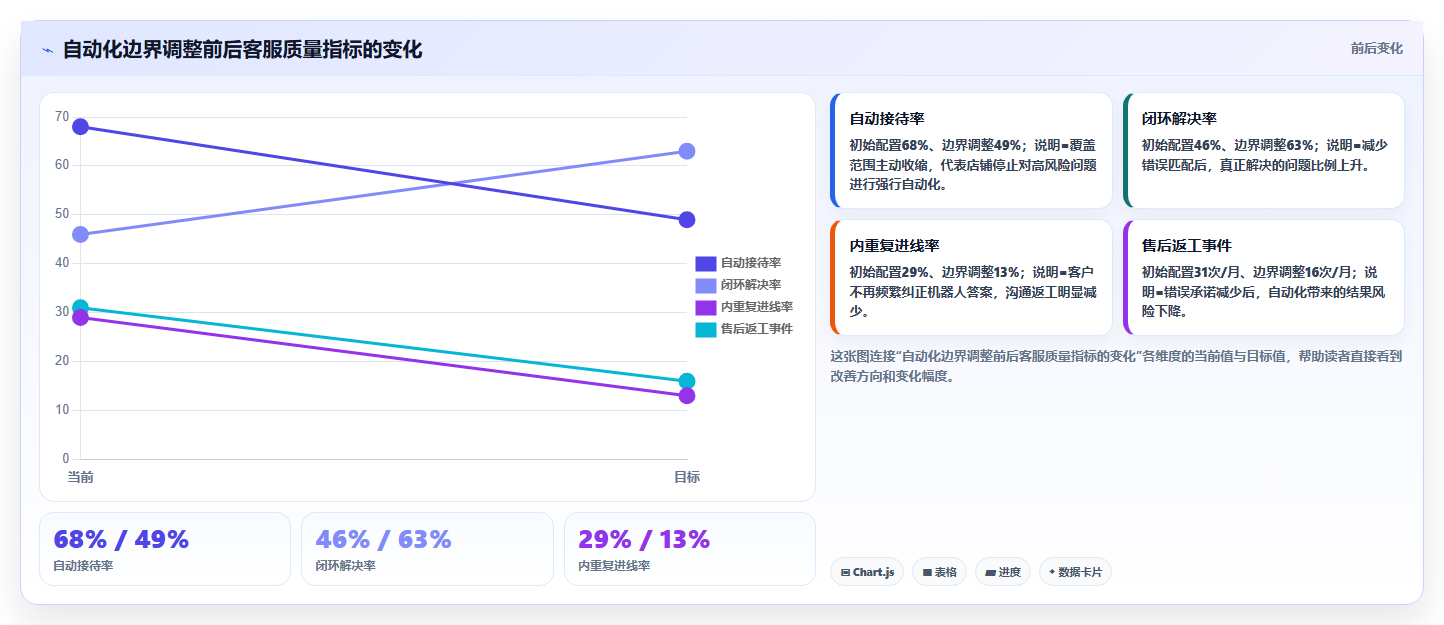The width and height of the screenshot is (1444, 625).
Task: Click the diamond icon in 数据卡片 tag
Action: pyautogui.click(x=1052, y=573)
